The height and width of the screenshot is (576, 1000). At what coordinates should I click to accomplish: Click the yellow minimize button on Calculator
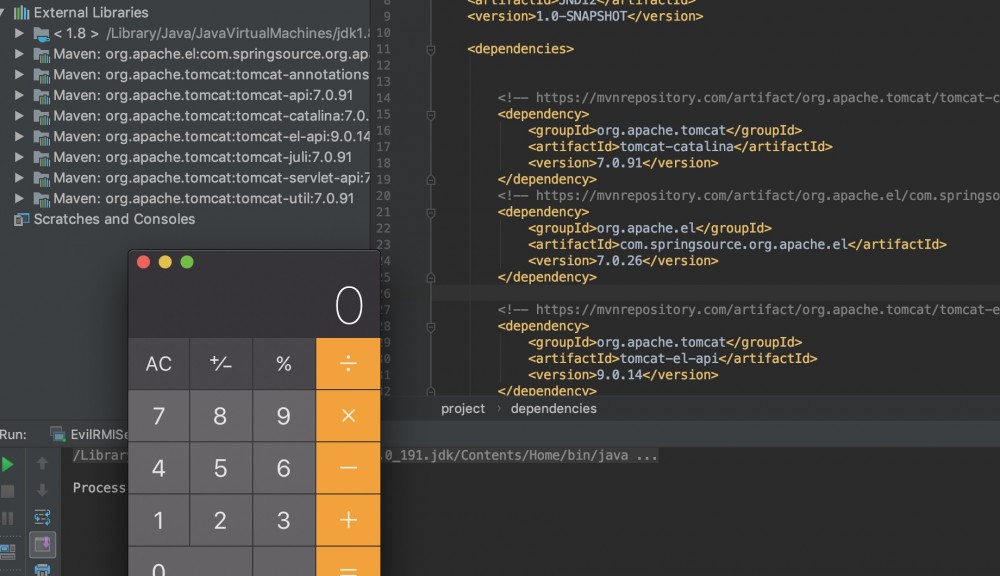[x=165, y=262]
